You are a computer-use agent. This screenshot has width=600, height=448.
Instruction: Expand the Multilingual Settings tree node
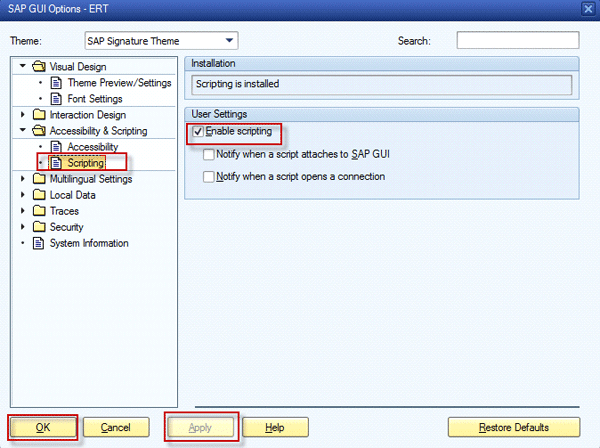click(x=23, y=179)
